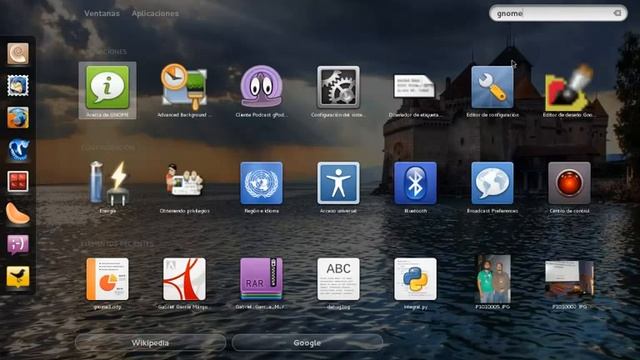Open Energía power settings
Viewport: 640px width, 360px height.
pos(107,187)
